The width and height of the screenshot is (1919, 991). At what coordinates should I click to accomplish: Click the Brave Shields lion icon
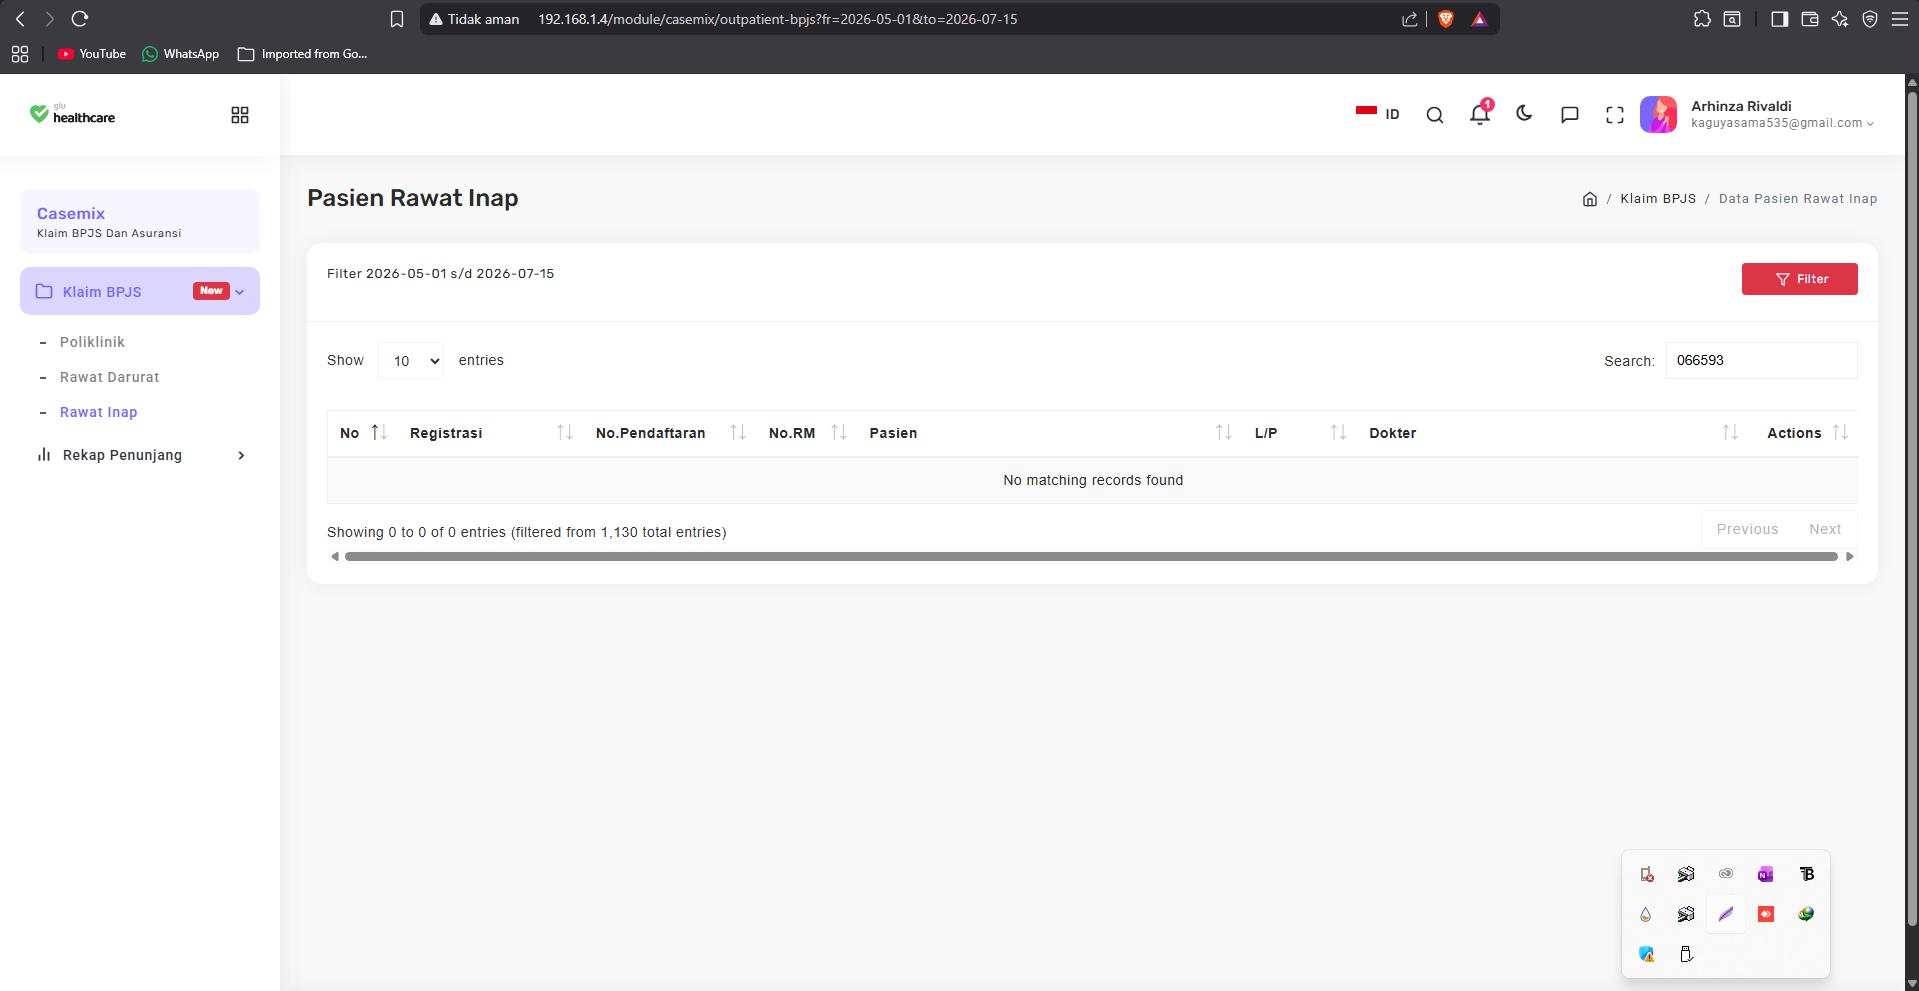point(1446,19)
